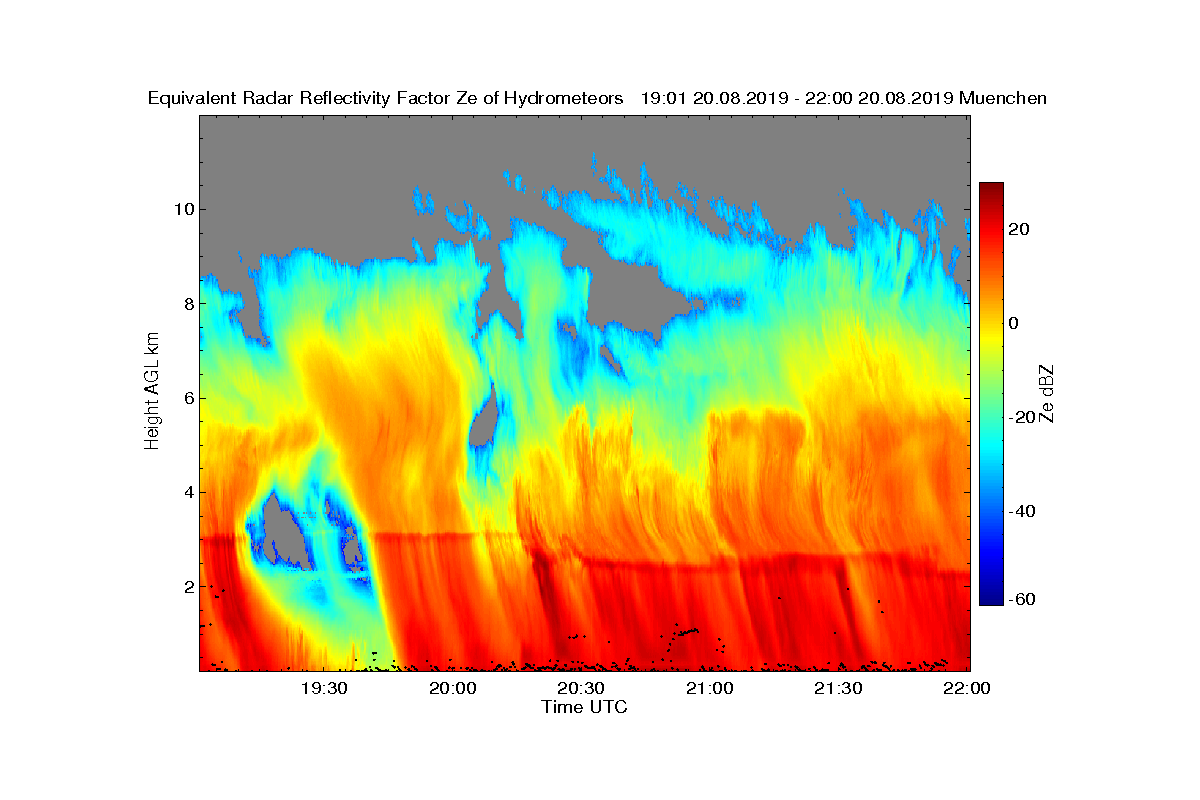
Task: Click the height label 4
Action: pos(189,492)
